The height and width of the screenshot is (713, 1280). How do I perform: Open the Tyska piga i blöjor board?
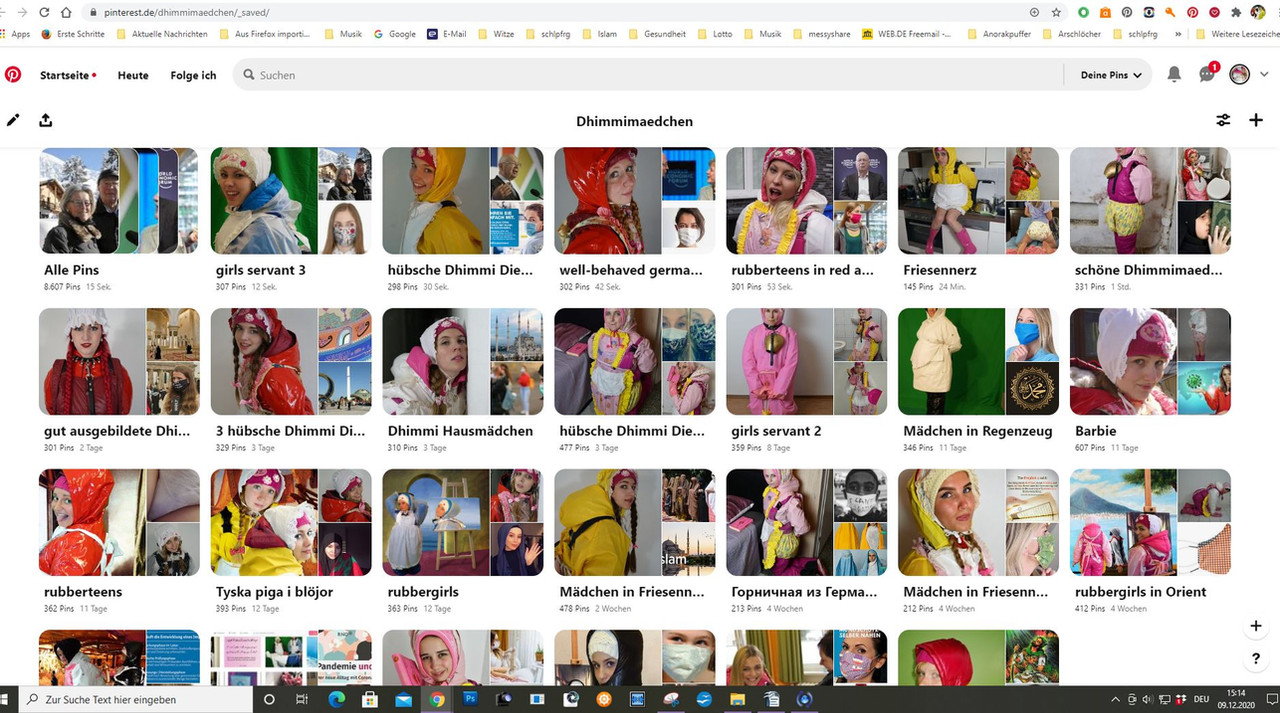click(x=291, y=541)
